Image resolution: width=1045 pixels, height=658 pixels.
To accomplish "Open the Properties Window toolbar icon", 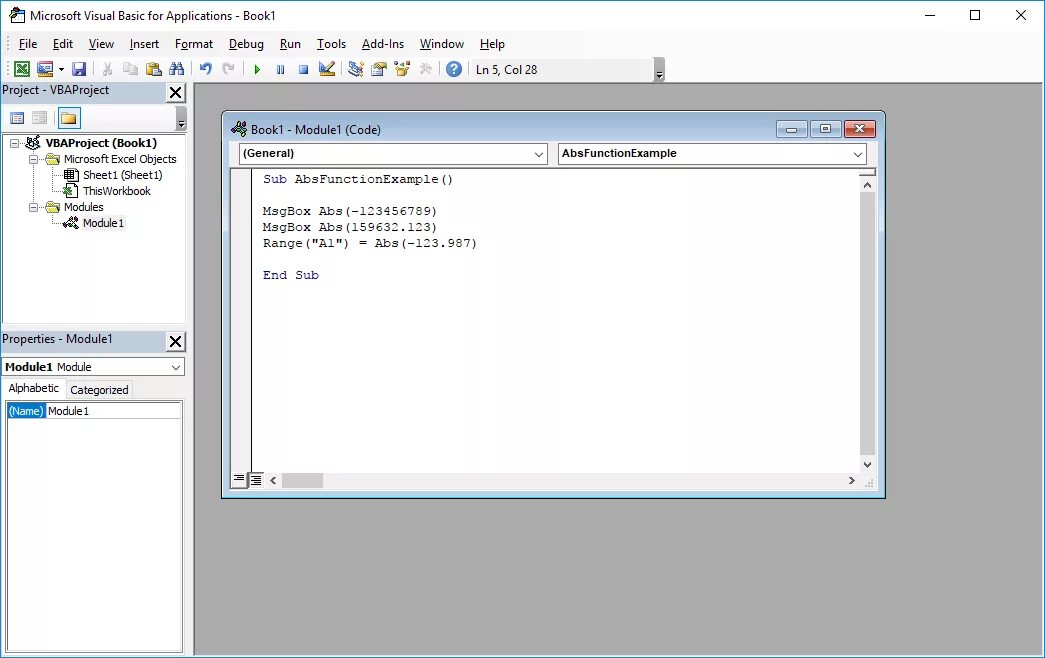I will (379, 69).
